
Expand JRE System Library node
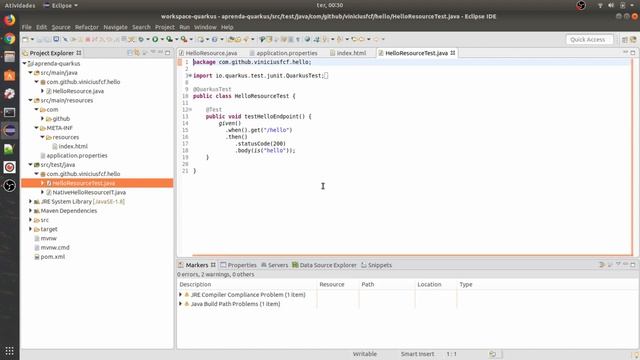[x=30, y=201]
